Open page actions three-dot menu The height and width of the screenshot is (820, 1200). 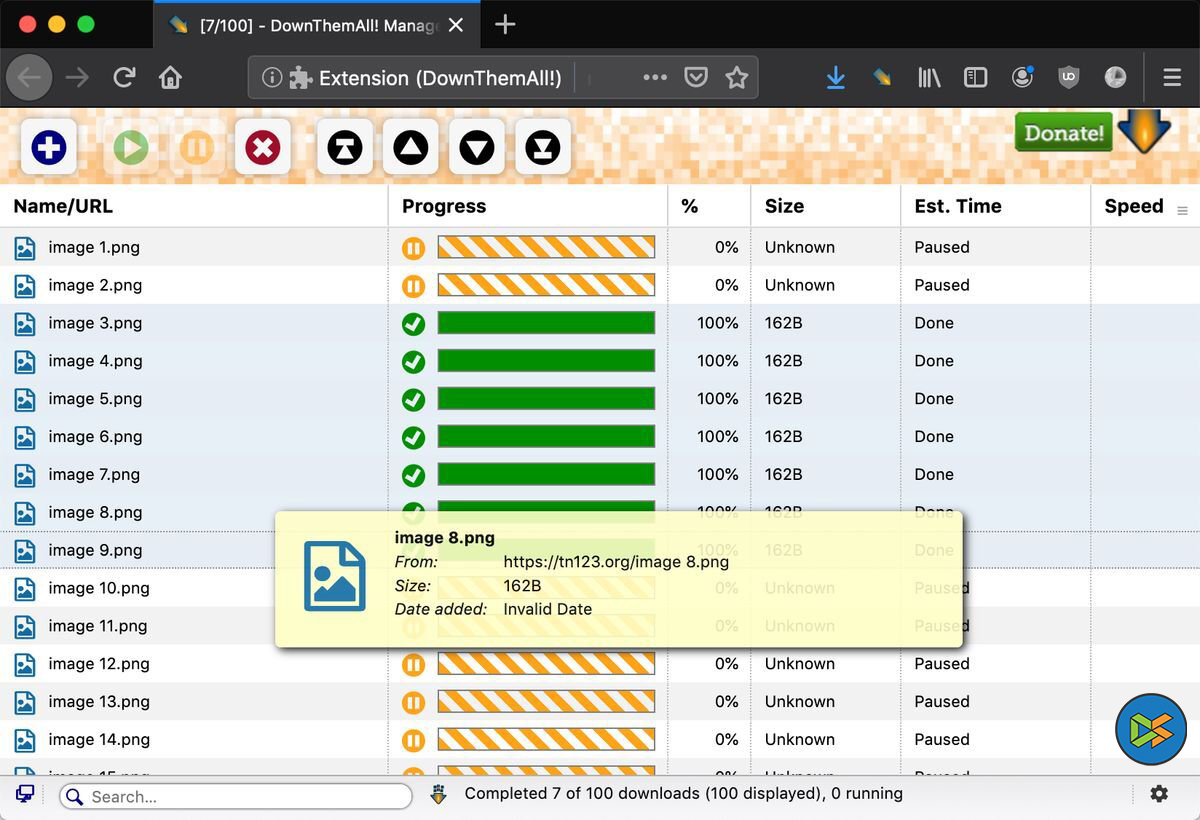click(x=655, y=78)
